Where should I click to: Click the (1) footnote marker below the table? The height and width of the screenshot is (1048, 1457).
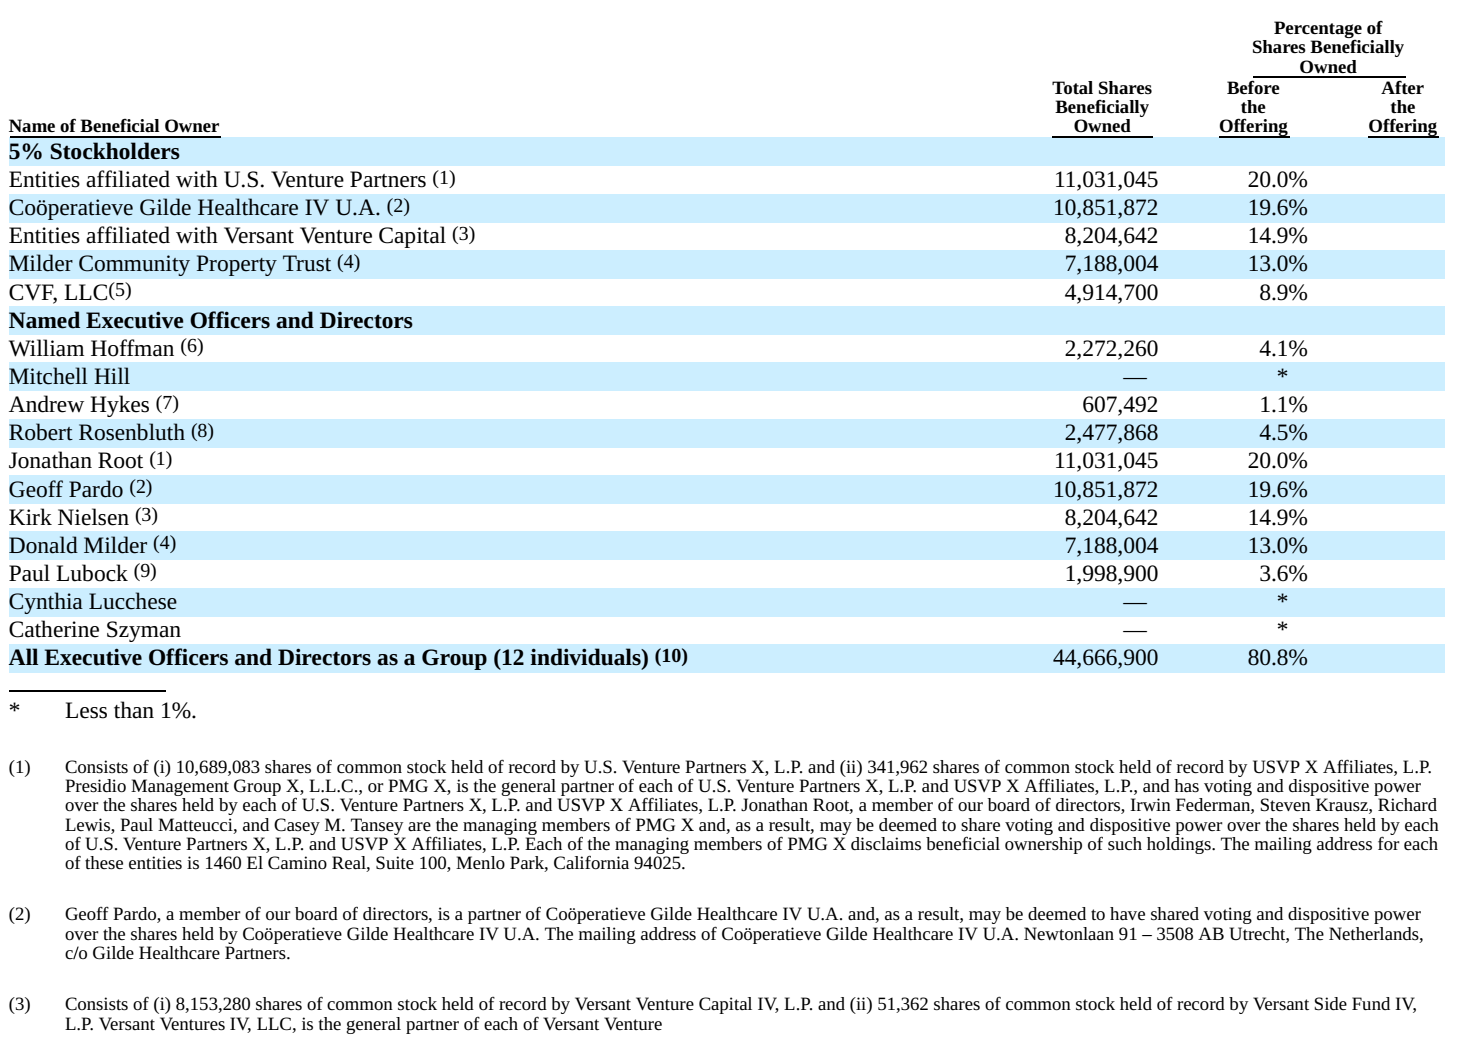(20, 768)
